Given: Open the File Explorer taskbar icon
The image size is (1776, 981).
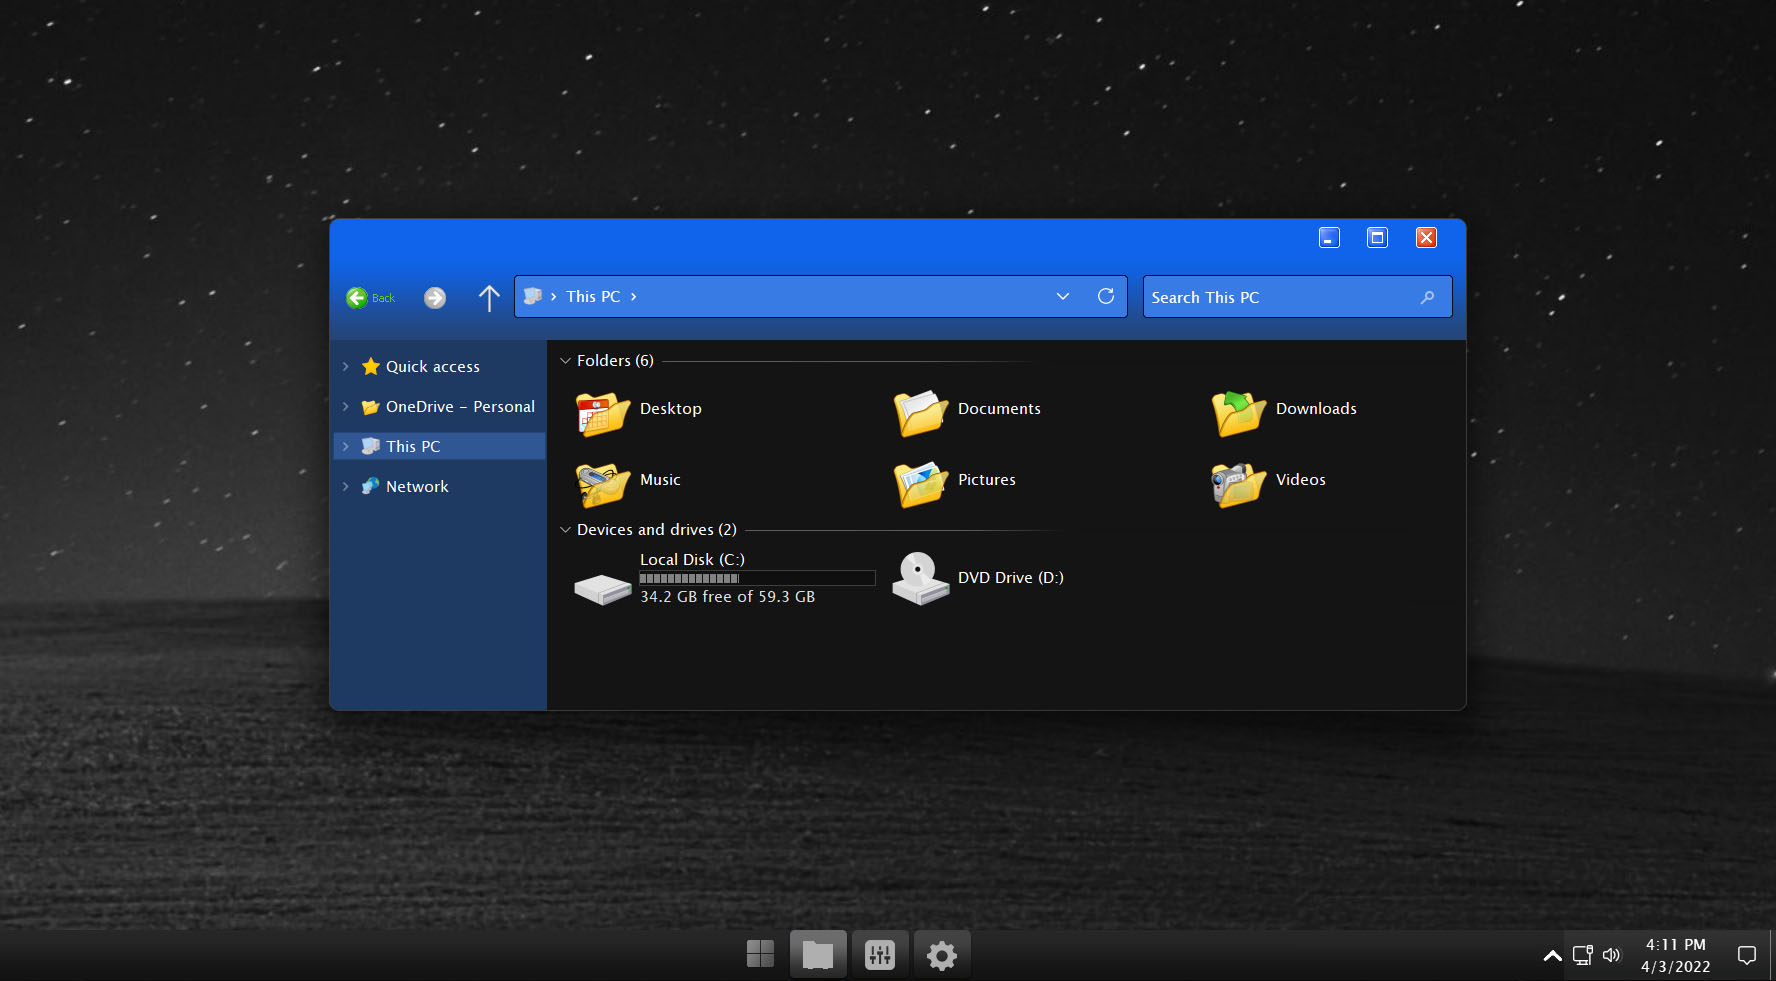Looking at the screenshot, I should [818, 954].
